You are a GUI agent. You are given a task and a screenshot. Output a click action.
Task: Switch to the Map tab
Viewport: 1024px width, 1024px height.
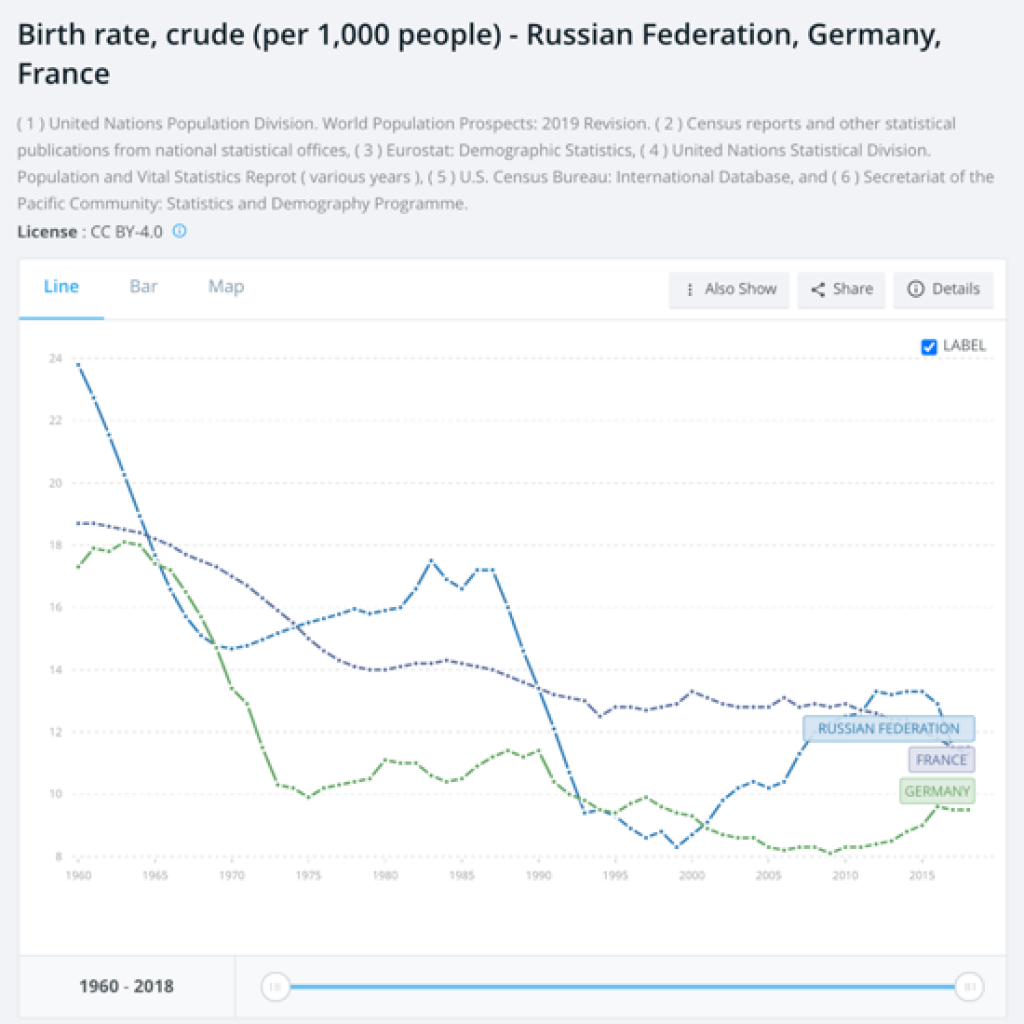(x=226, y=287)
